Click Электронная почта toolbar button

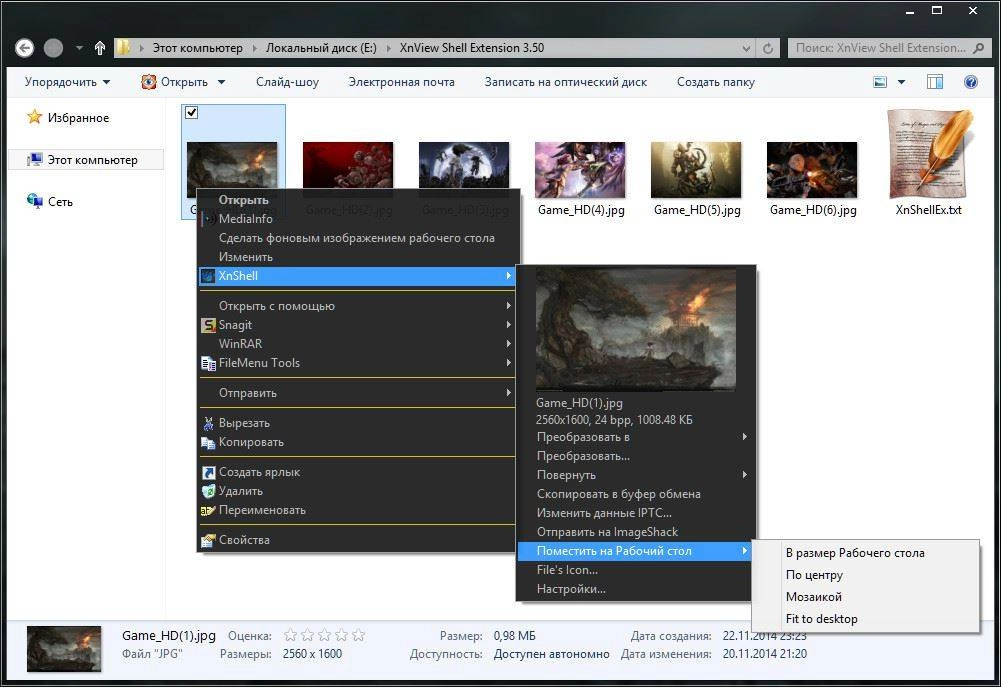[x=402, y=82]
